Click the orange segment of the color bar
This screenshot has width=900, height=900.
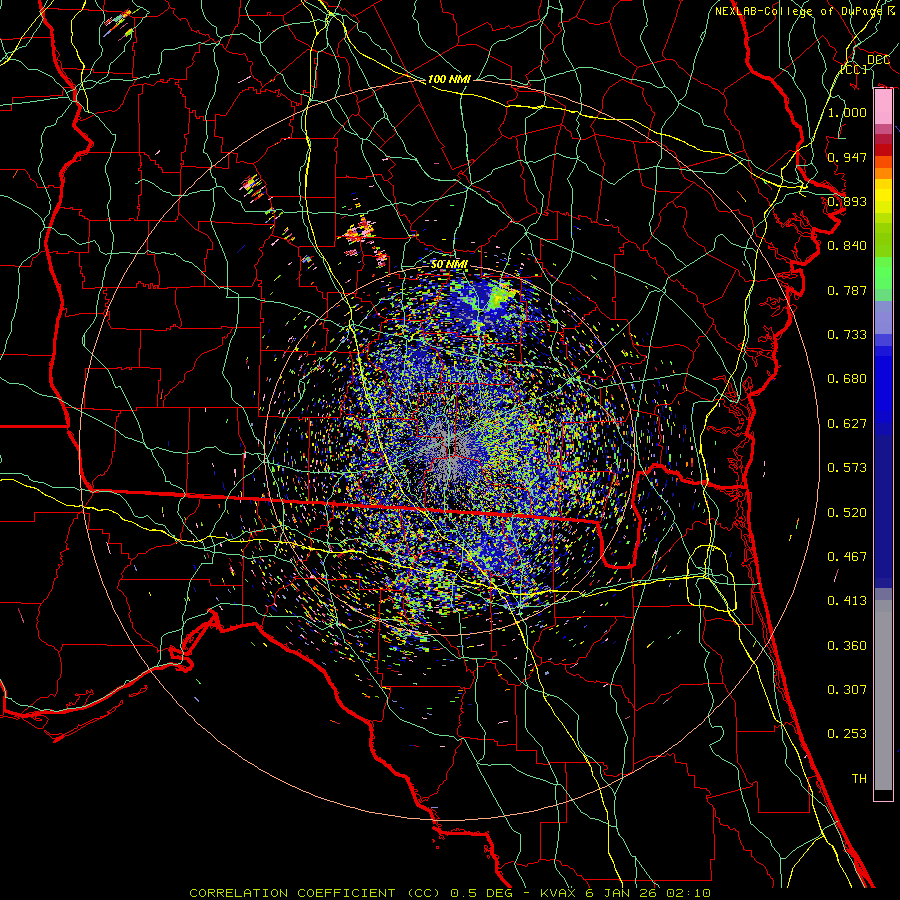(x=883, y=168)
